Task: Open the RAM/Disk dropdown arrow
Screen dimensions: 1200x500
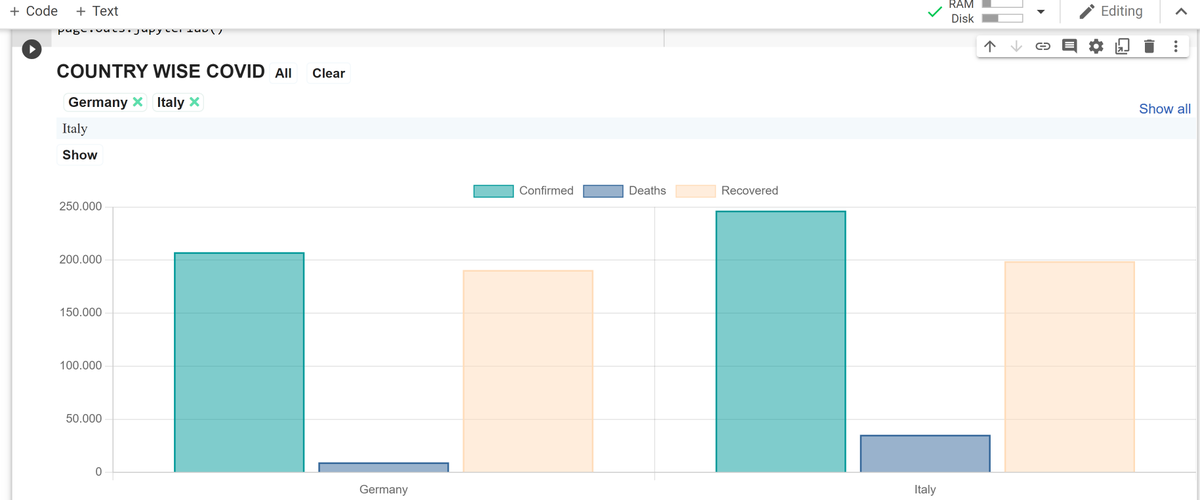Action: tap(1041, 12)
